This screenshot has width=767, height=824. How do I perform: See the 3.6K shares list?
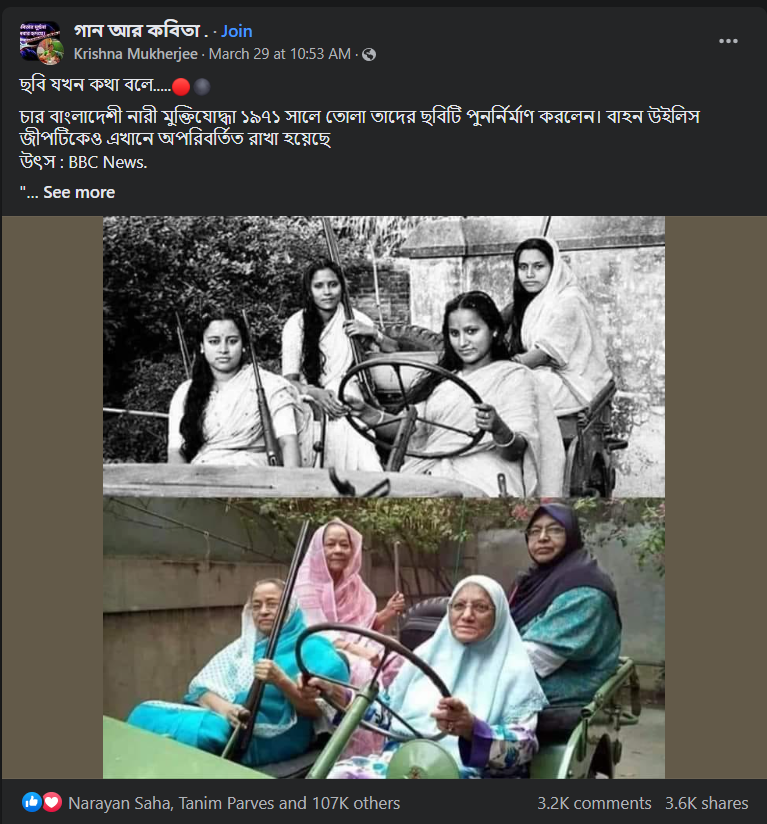point(709,802)
